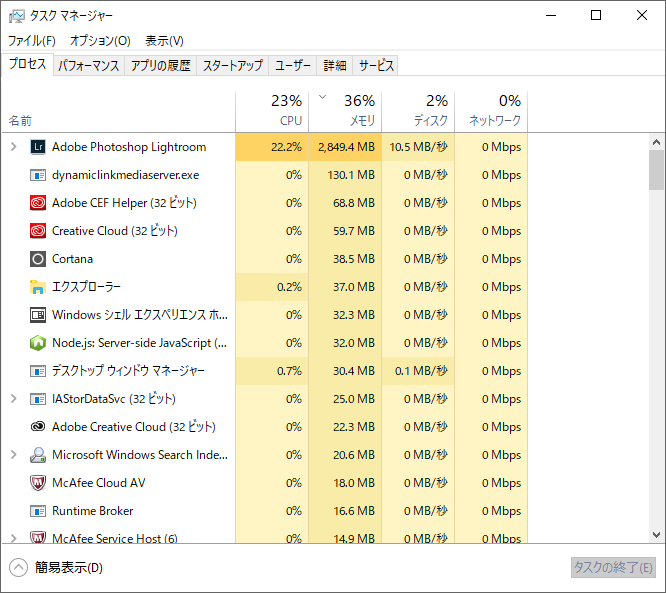Click the Windows シェル エクスペリエンス icon
Screen dimensions: 666x593
[38, 315]
